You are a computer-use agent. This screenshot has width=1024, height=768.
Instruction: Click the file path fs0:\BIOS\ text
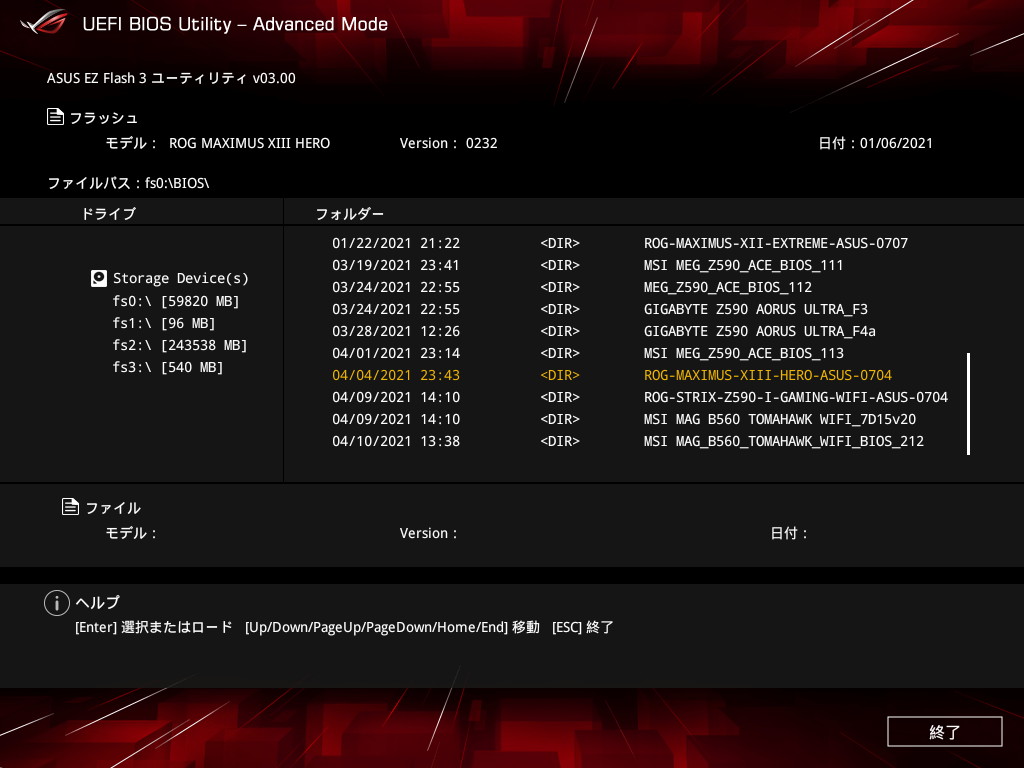pos(177,184)
